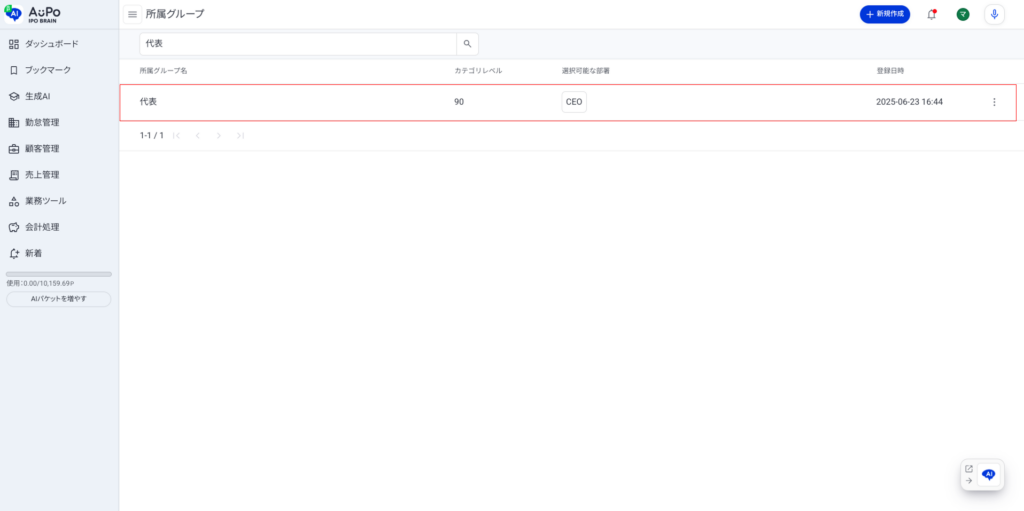Open the AI chat bubble assistant
This screenshot has height=511, width=1024.
click(989, 474)
